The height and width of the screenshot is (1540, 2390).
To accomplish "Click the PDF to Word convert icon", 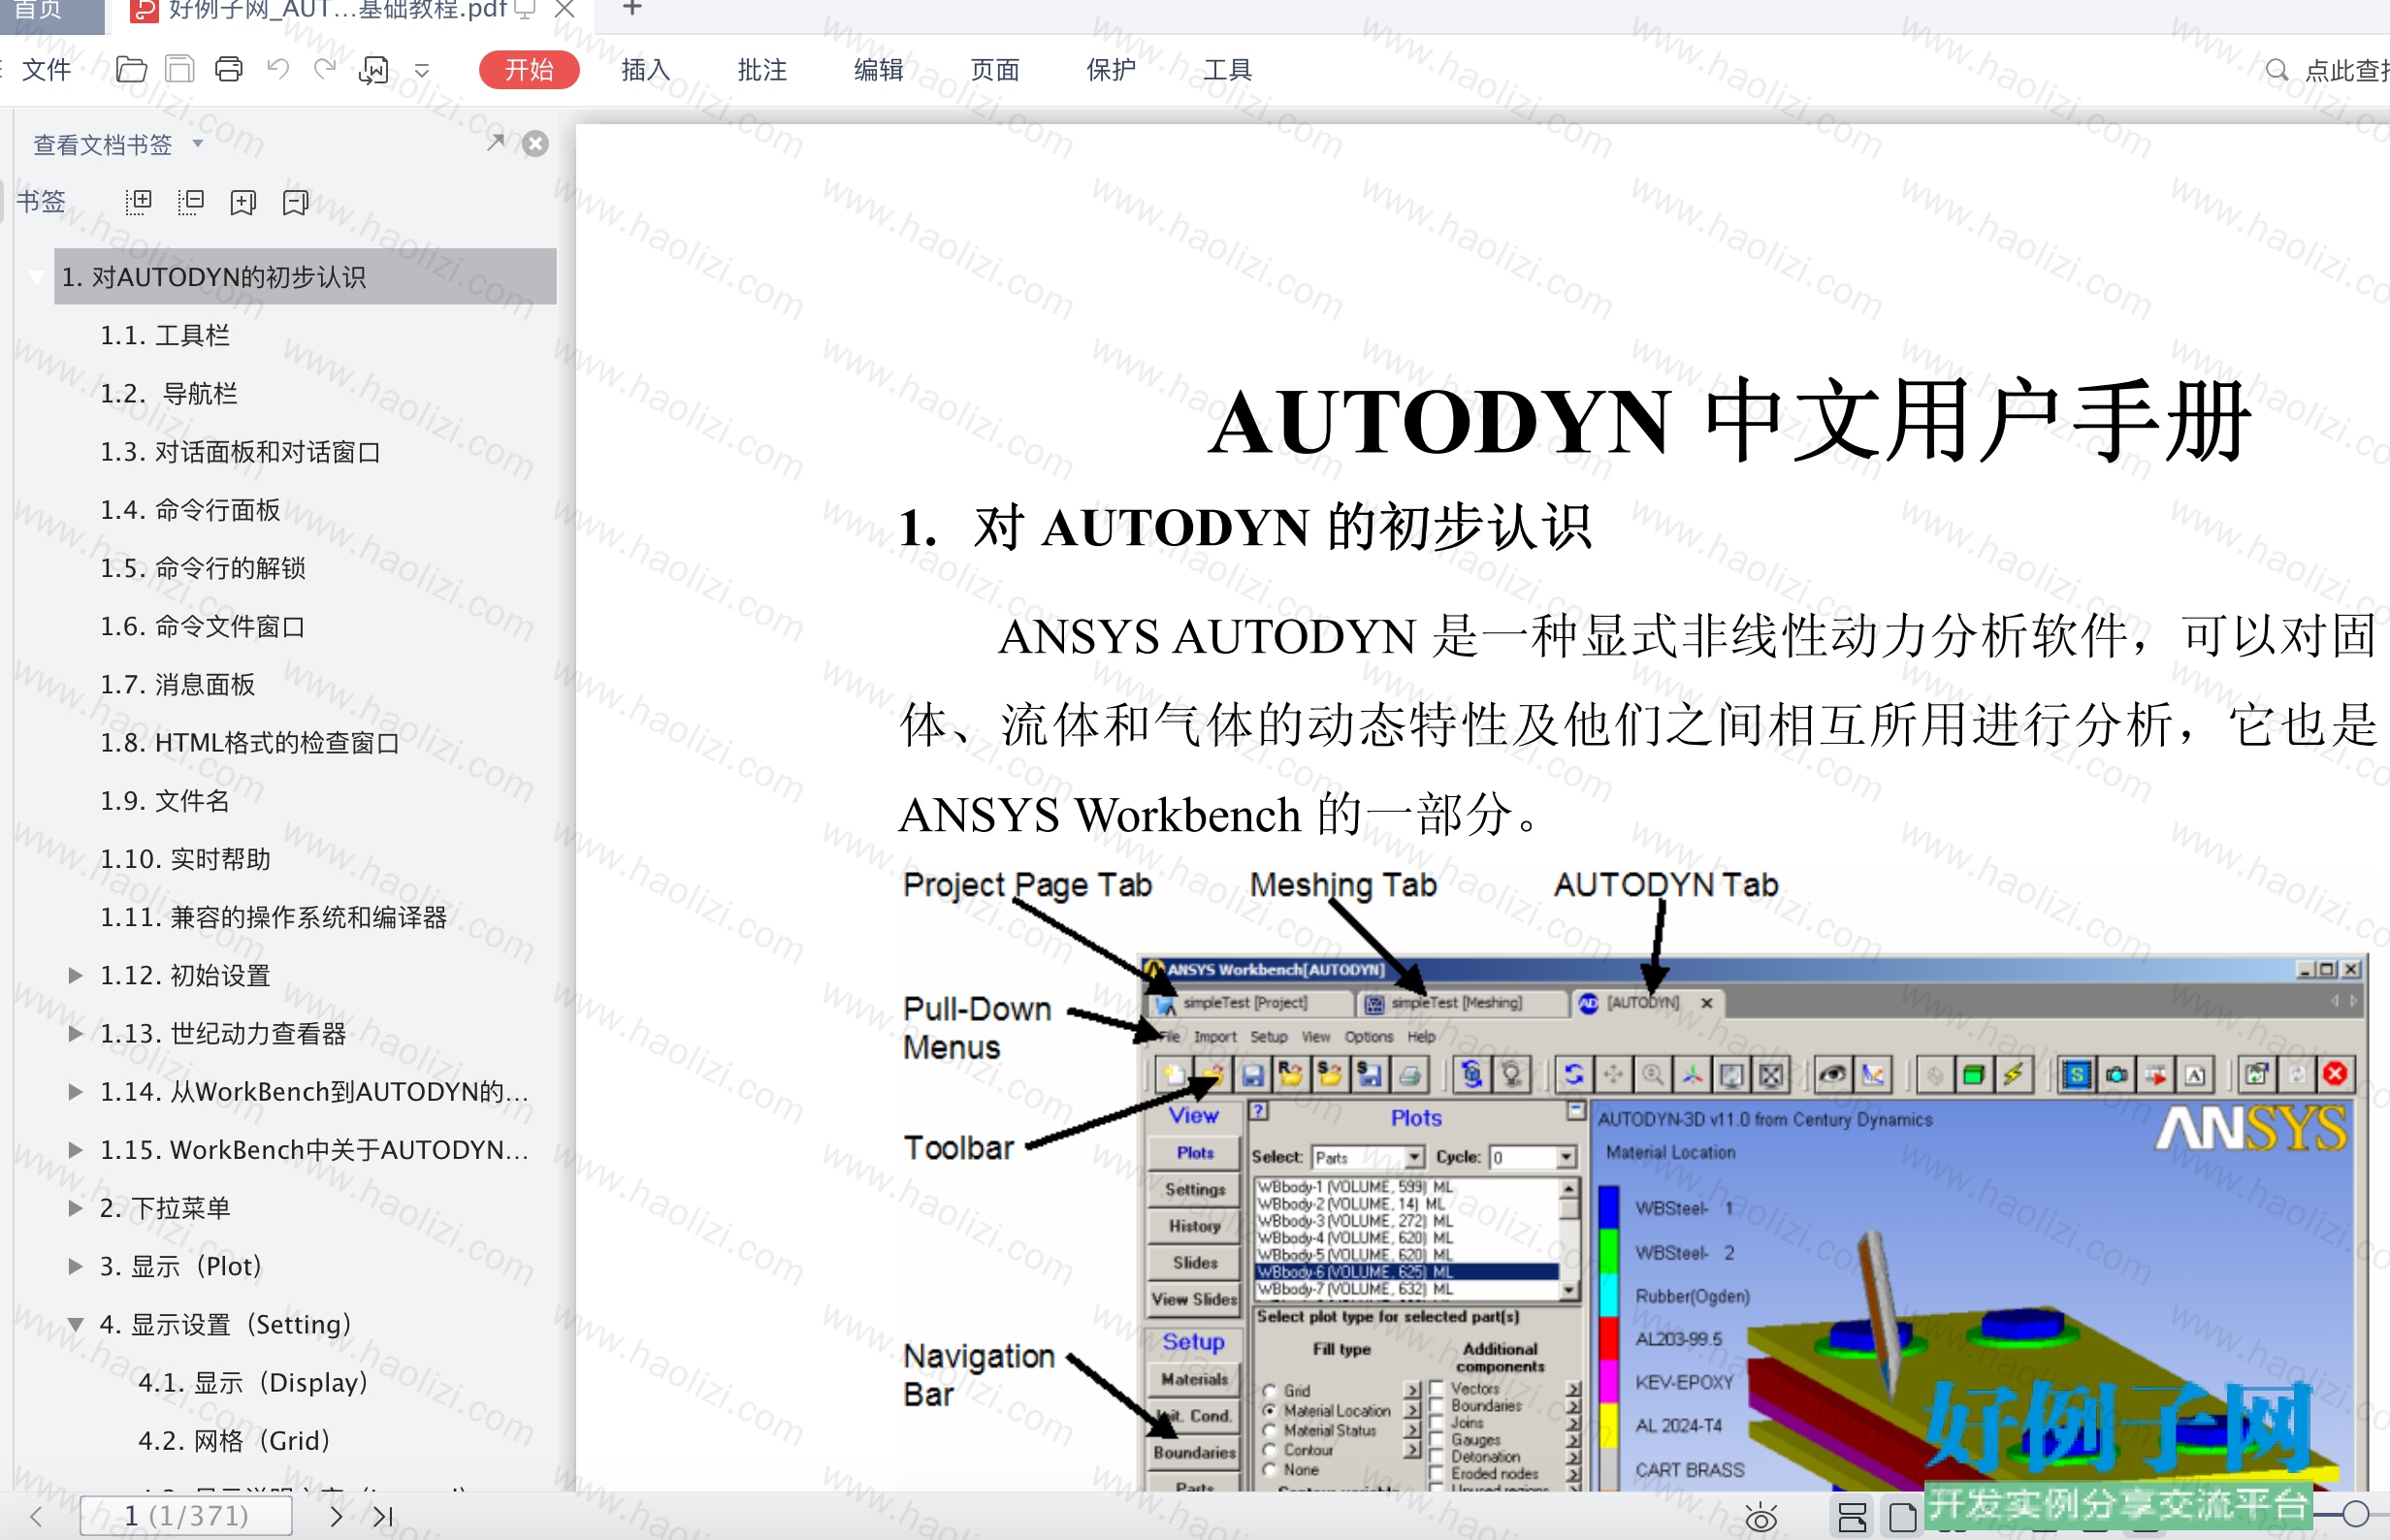I will pos(374,69).
